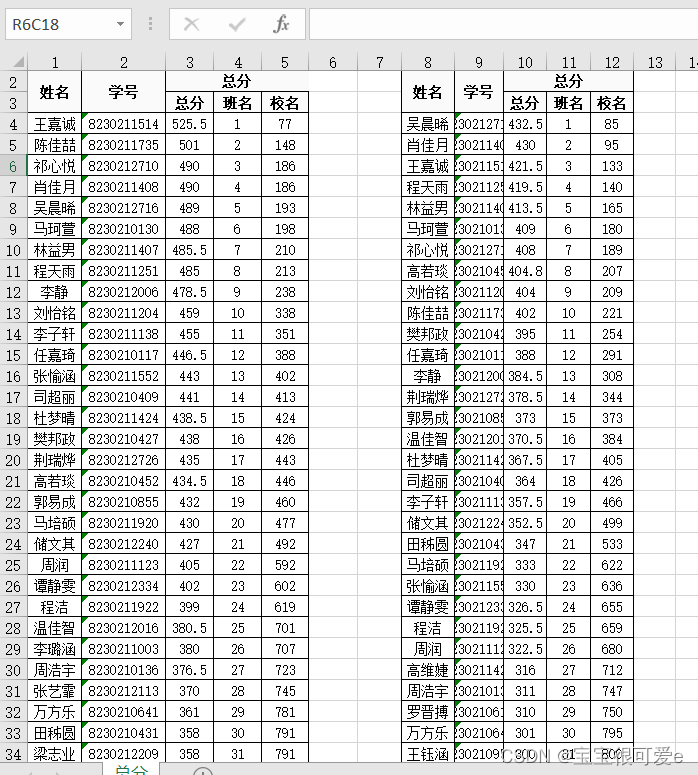698x775 pixels.
Task: Open the Name Box dropdown arrow
Action: click(120, 24)
